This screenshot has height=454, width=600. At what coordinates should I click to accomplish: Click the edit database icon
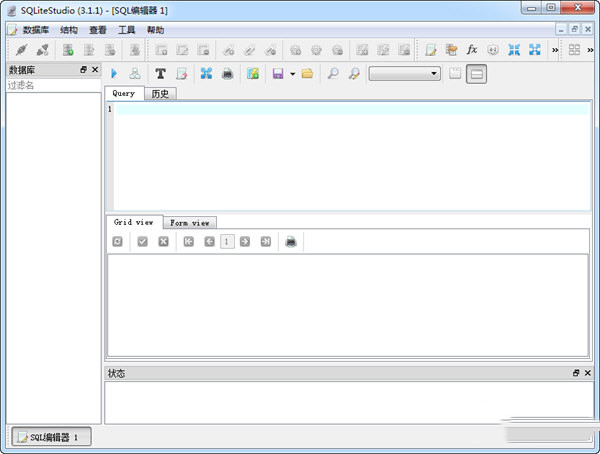pos(89,50)
